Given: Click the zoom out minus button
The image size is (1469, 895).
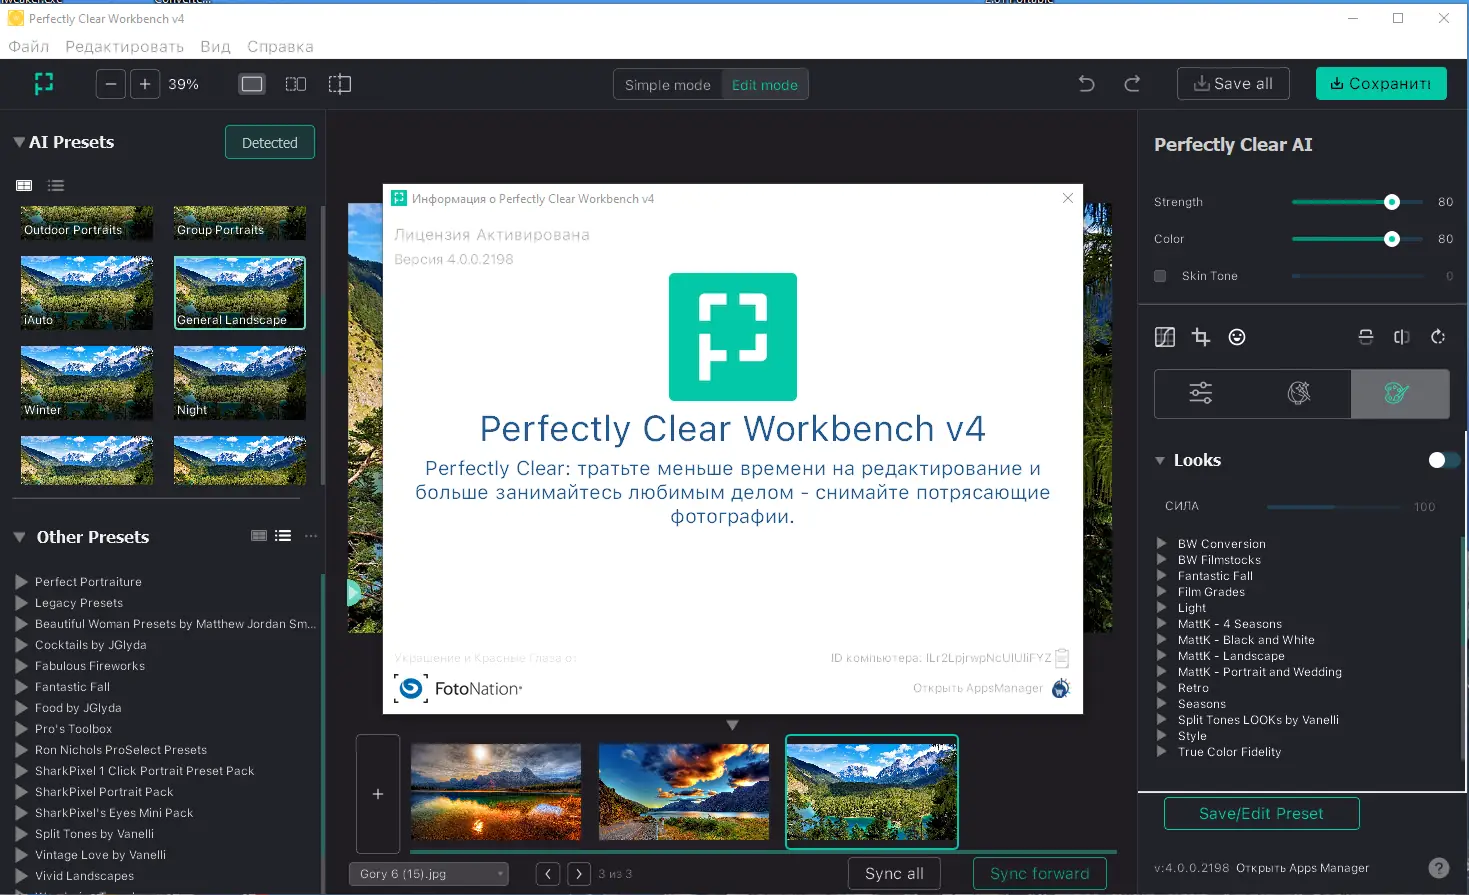Looking at the screenshot, I should 110,84.
